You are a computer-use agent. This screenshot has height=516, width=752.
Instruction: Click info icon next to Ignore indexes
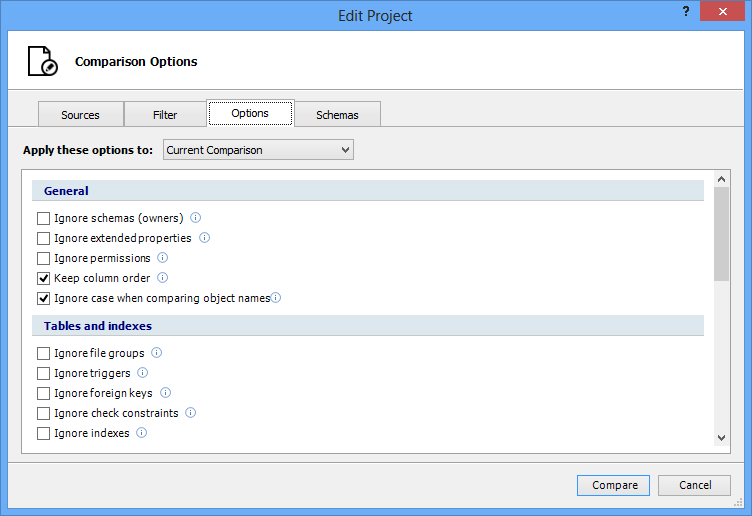tap(142, 433)
